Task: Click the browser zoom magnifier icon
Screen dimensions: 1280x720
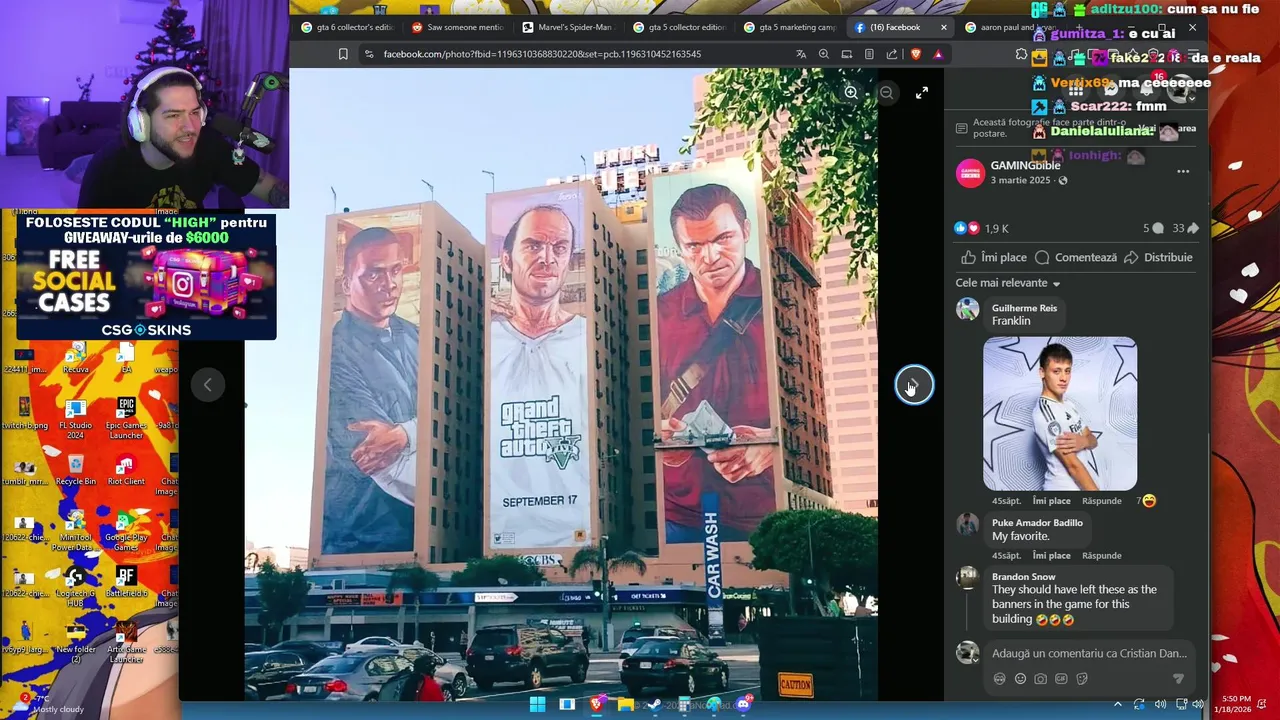Action: tap(824, 54)
